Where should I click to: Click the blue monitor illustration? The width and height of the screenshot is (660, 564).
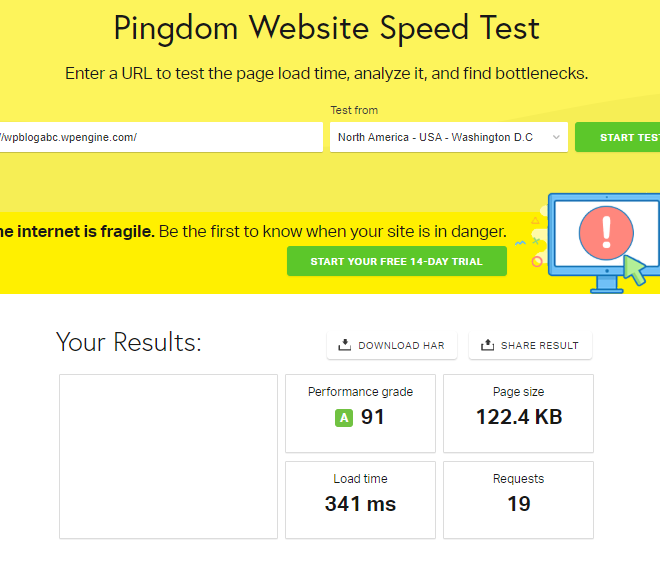(x=604, y=243)
